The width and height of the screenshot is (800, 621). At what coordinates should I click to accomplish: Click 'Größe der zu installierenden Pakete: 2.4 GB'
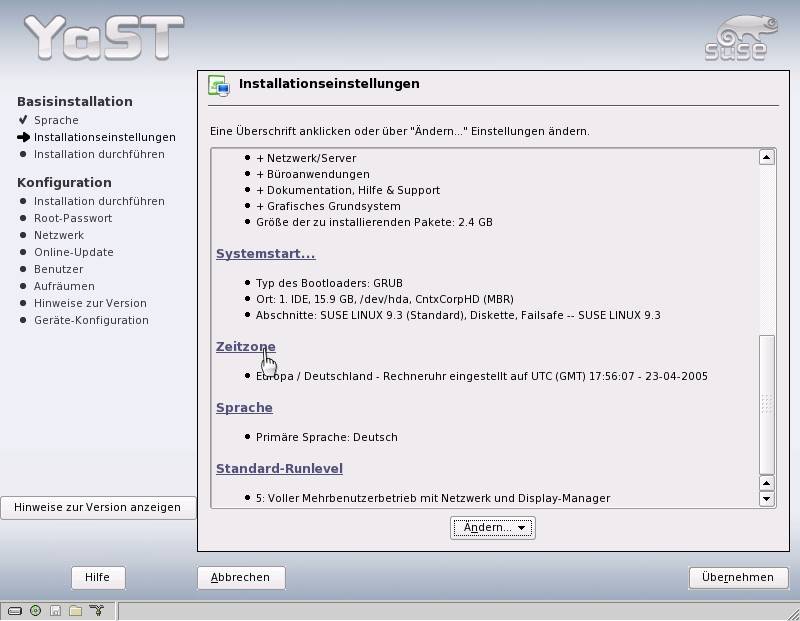374,222
